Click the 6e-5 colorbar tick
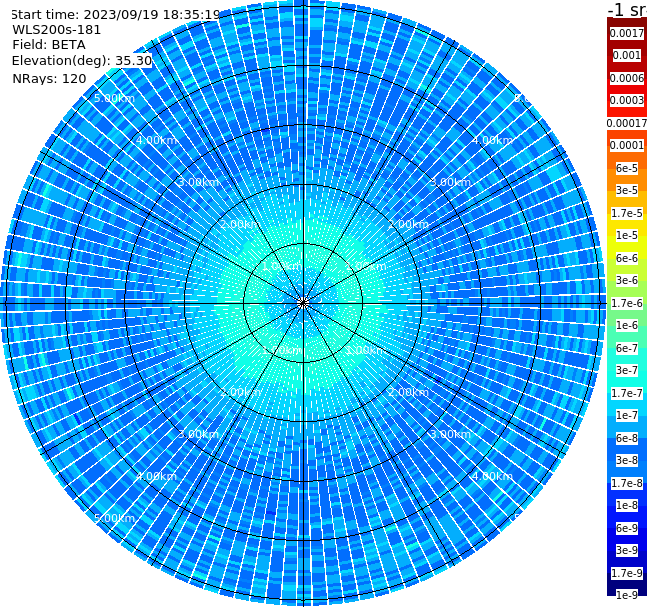647x607 pixels. point(627,168)
